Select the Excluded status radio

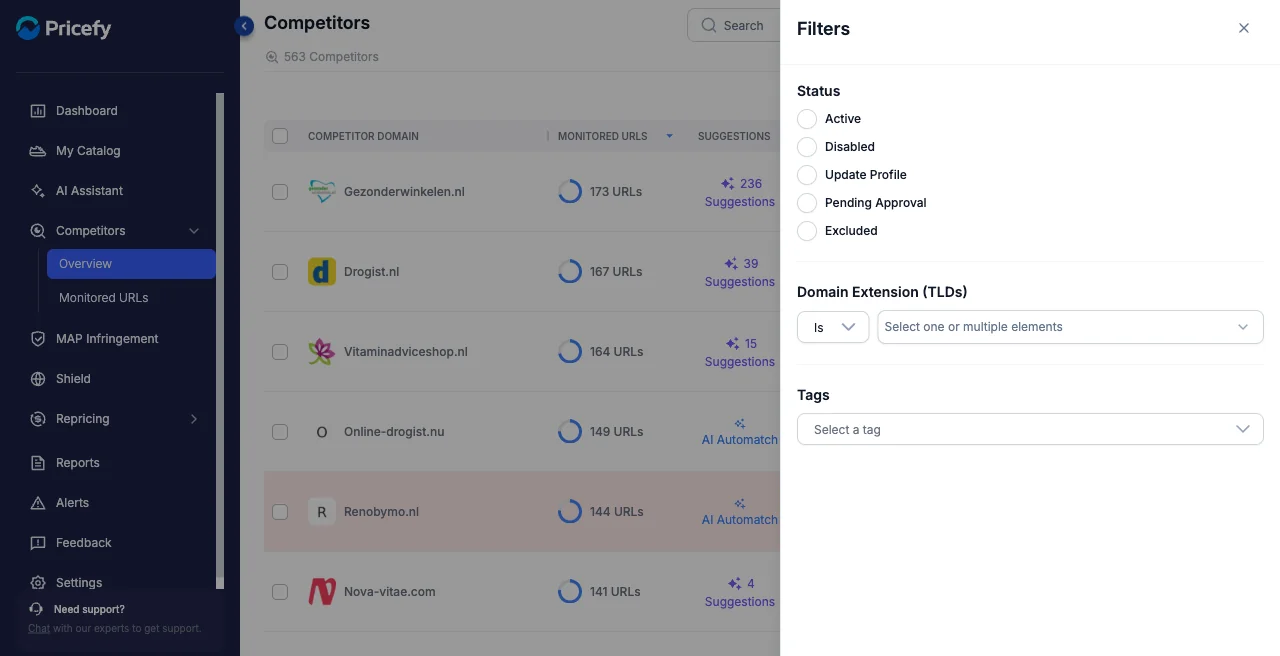807,231
